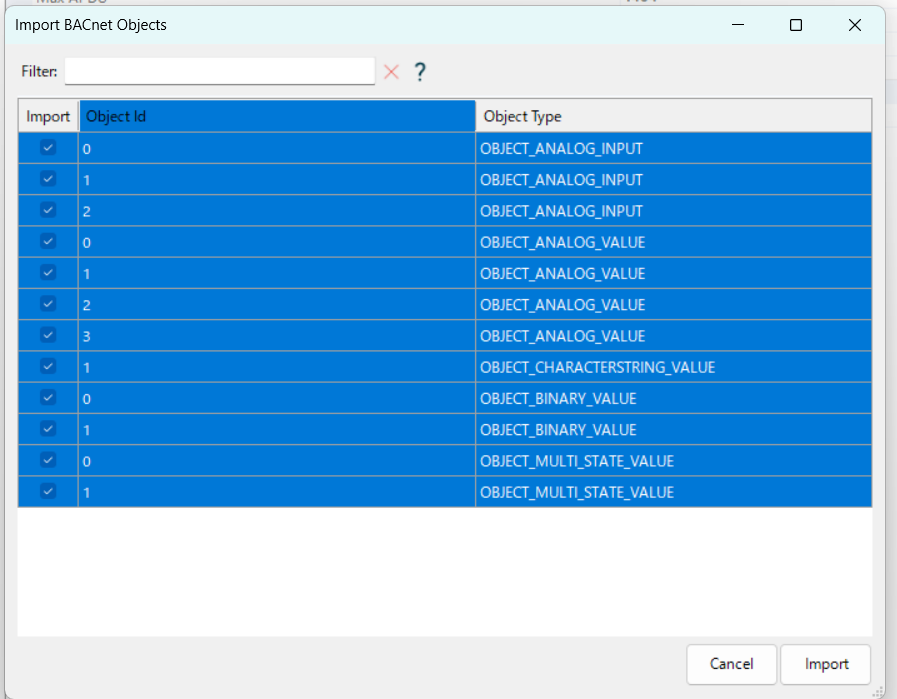
Task: Uncheck import for ANALOG_INPUT object 0
Action: tap(48, 148)
